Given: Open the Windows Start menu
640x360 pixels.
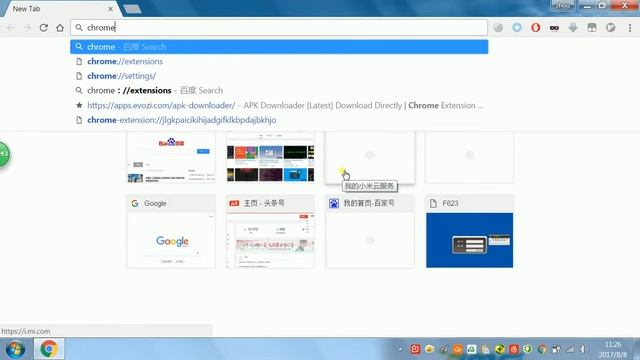Looking at the screenshot, I should pyautogui.click(x=15, y=349).
